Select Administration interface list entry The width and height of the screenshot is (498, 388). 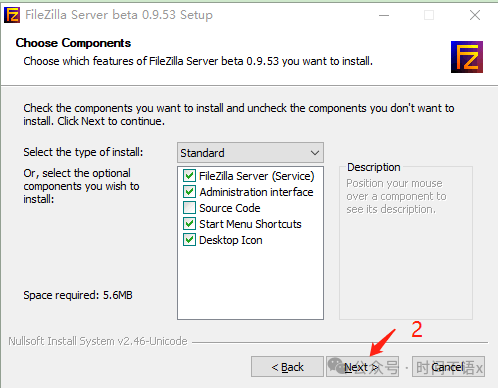click(256, 192)
